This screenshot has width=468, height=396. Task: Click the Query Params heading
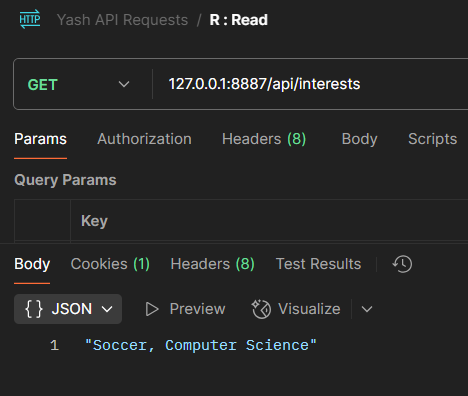point(65,180)
